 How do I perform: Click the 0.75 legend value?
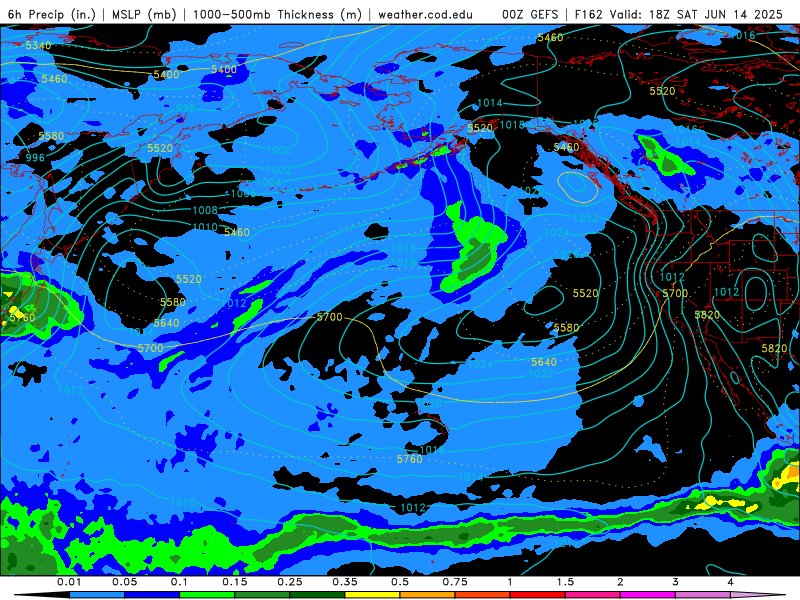pos(455,582)
